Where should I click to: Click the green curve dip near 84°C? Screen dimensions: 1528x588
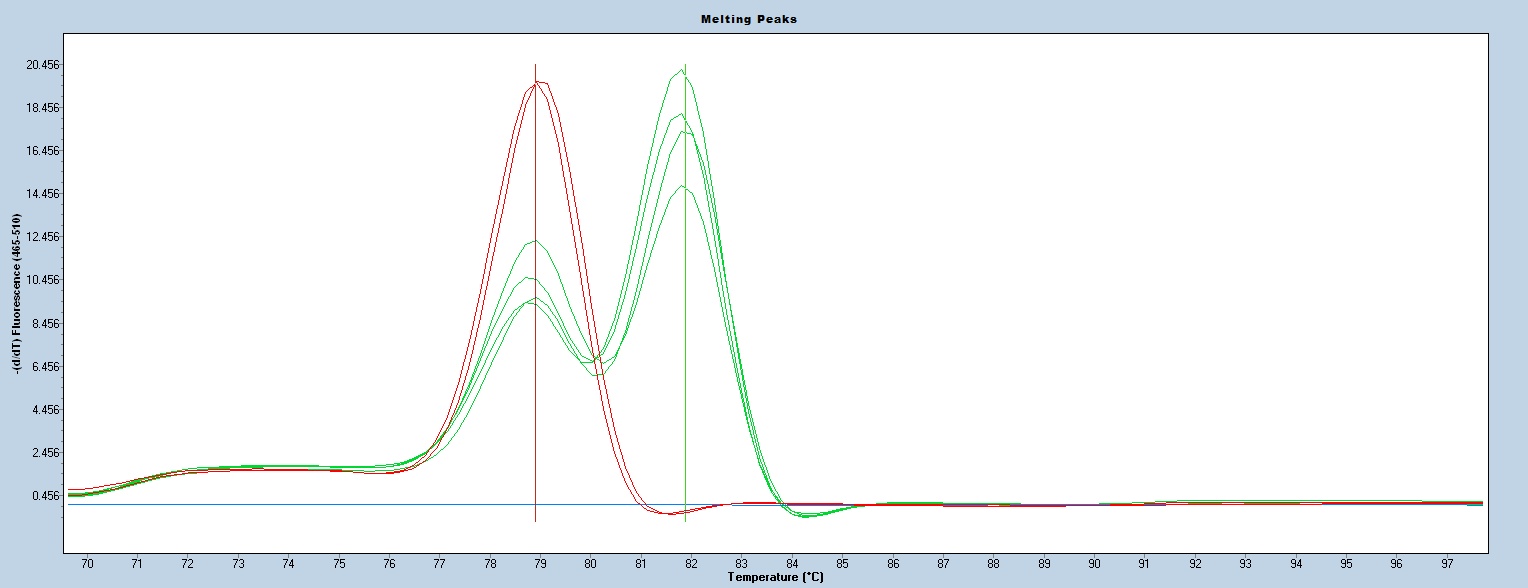[x=808, y=516]
